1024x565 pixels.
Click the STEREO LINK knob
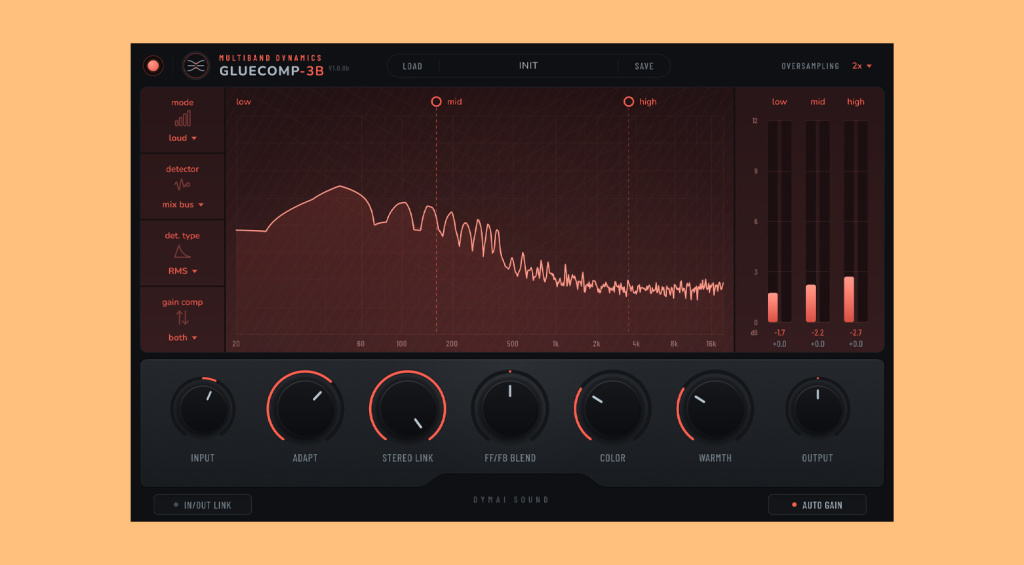point(408,409)
